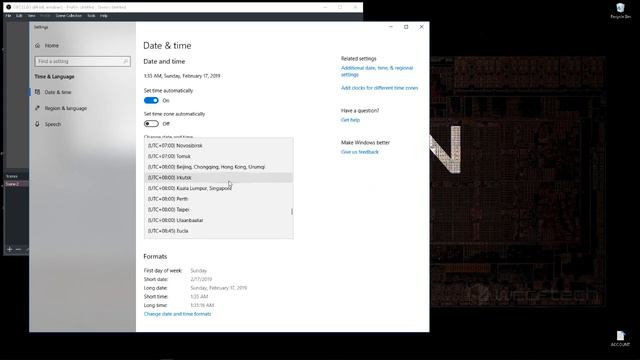640x360 pixels.
Task: Open OBS File menu
Action: pos(8,16)
